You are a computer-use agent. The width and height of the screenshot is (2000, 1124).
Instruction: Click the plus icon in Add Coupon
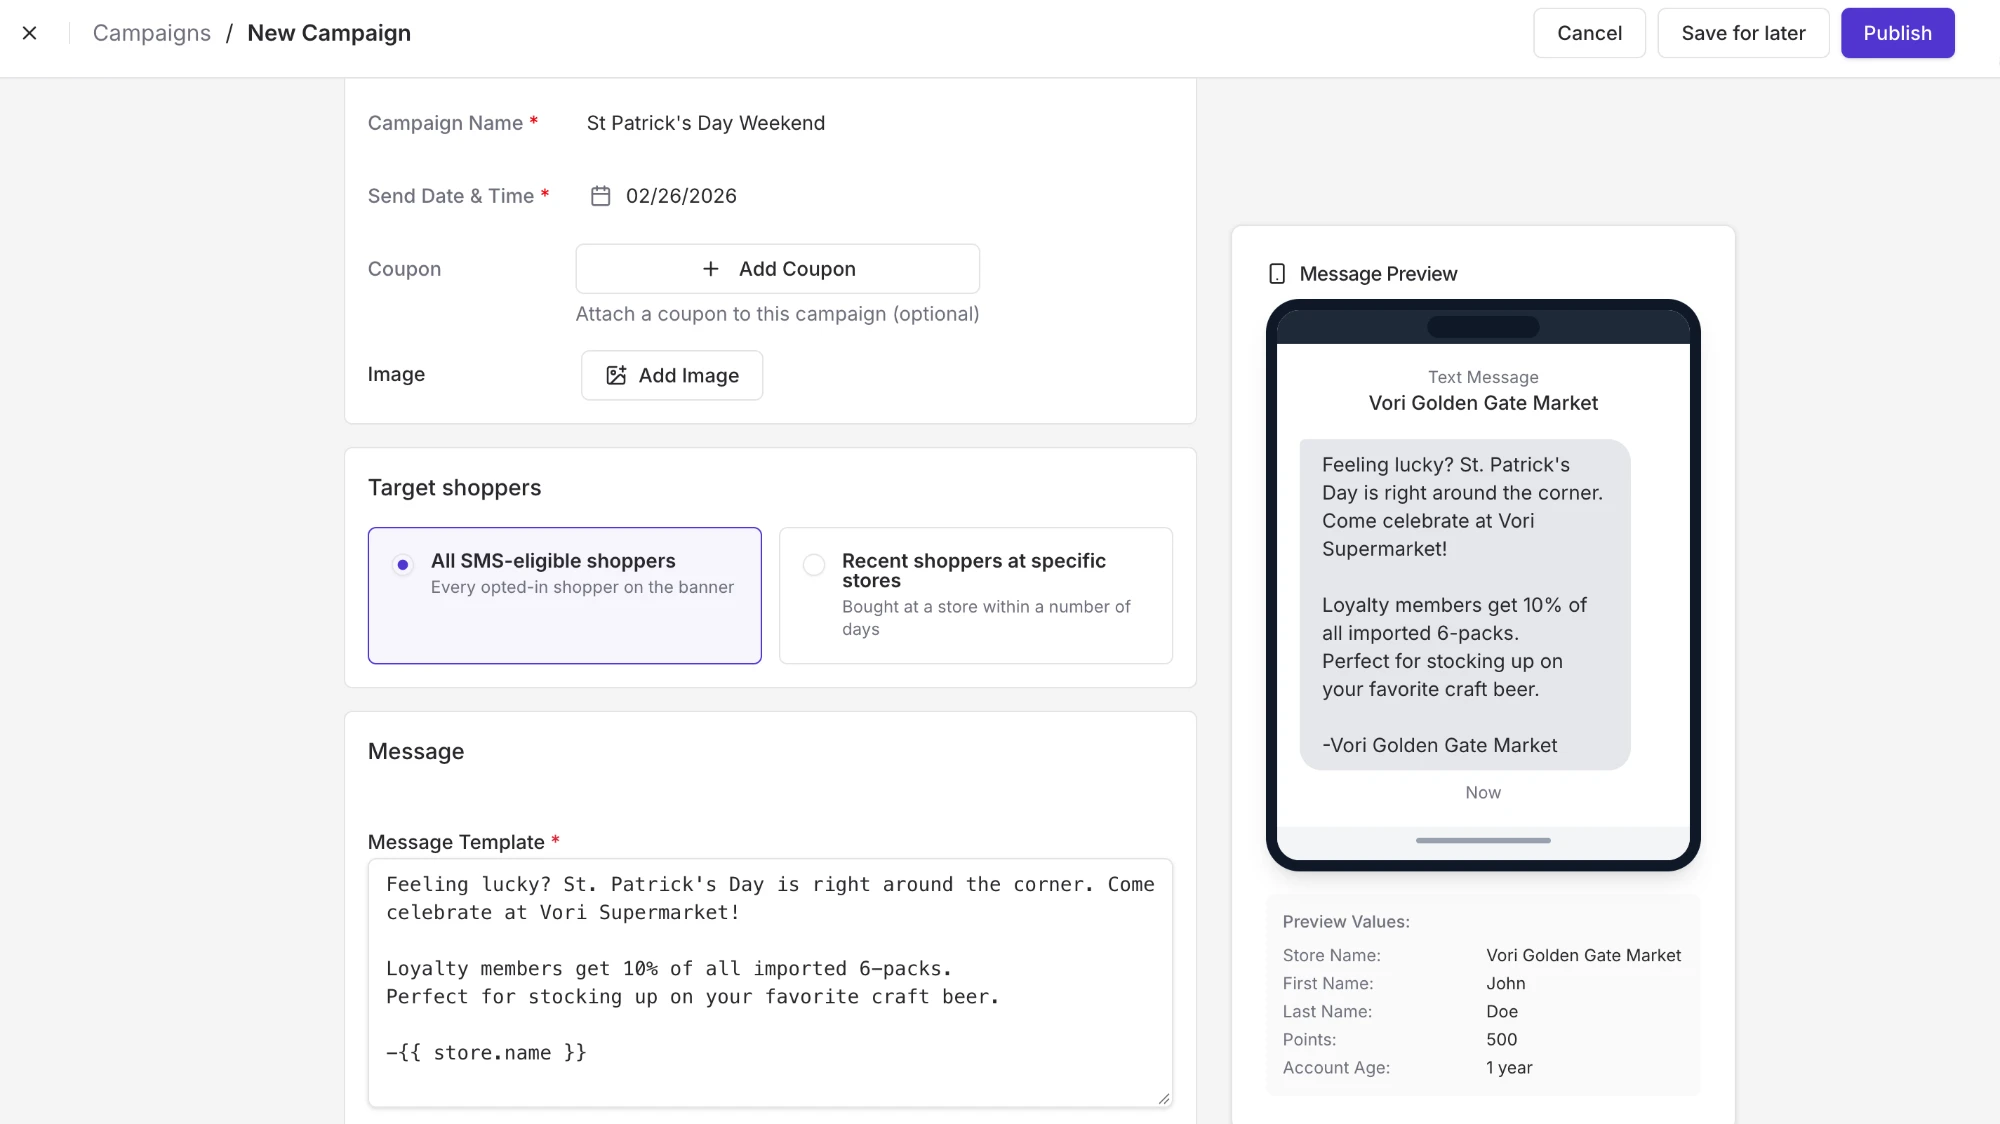[710, 269]
